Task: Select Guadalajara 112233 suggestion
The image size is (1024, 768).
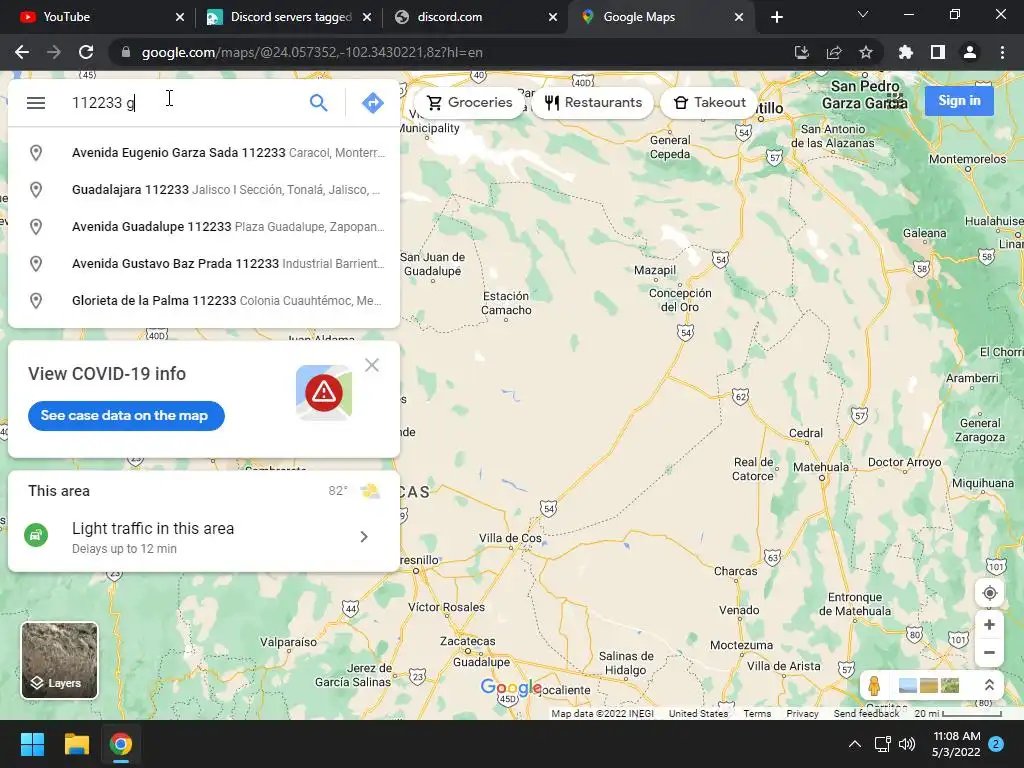Action: click(x=204, y=190)
